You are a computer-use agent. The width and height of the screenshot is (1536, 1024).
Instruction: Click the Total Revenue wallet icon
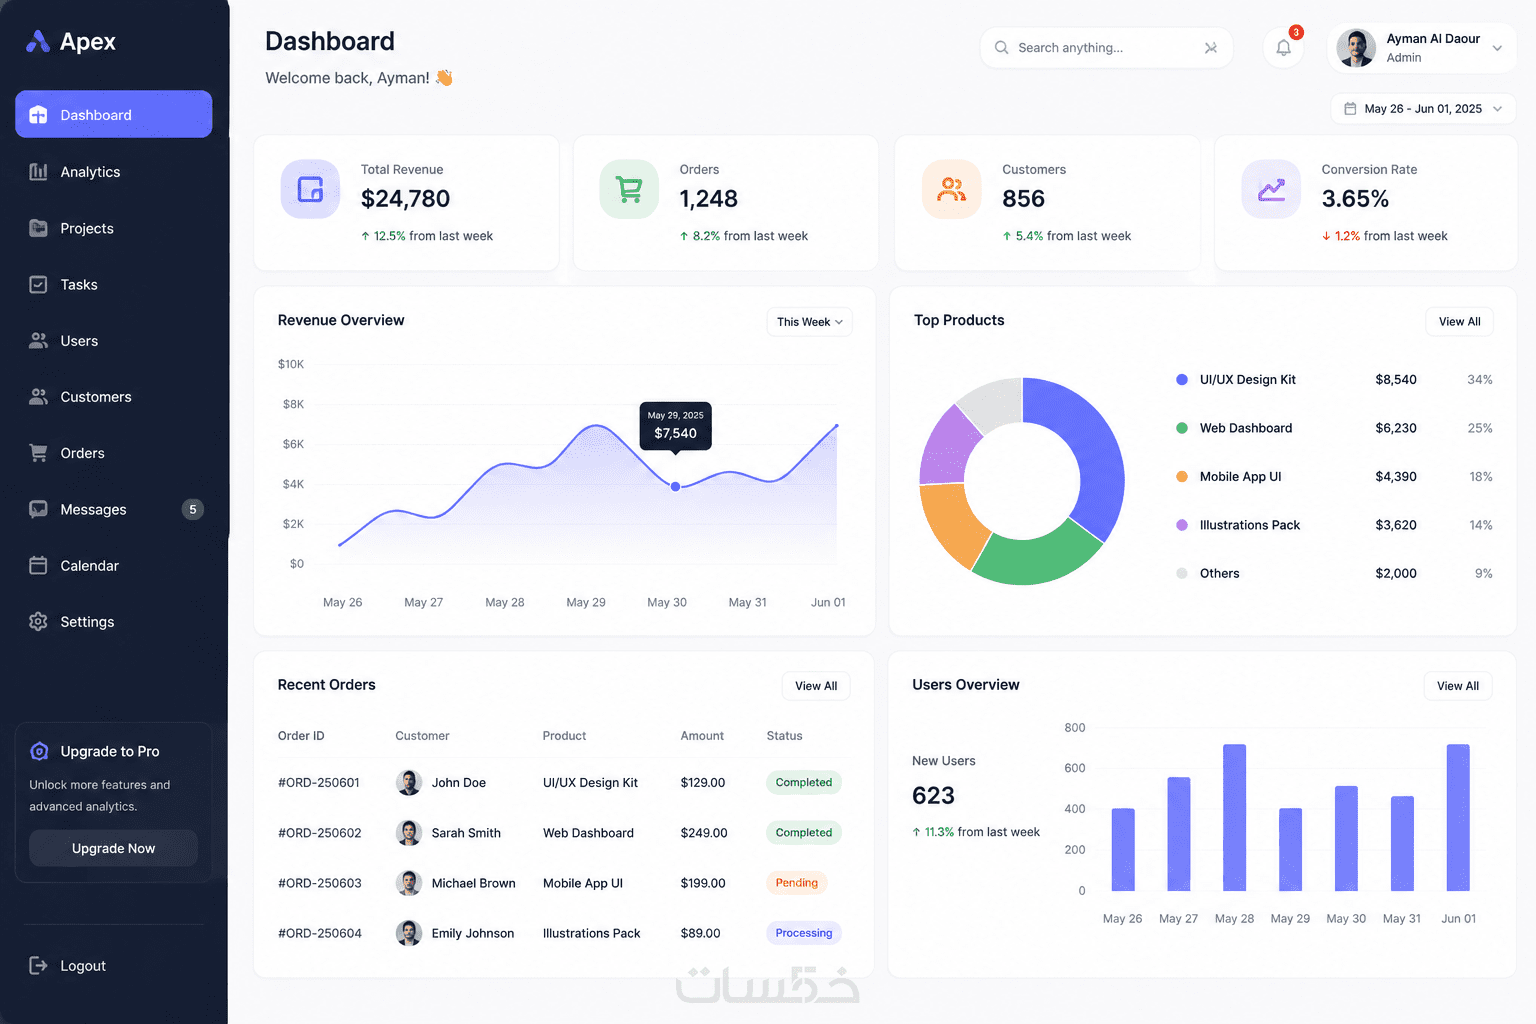coord(310,189)
